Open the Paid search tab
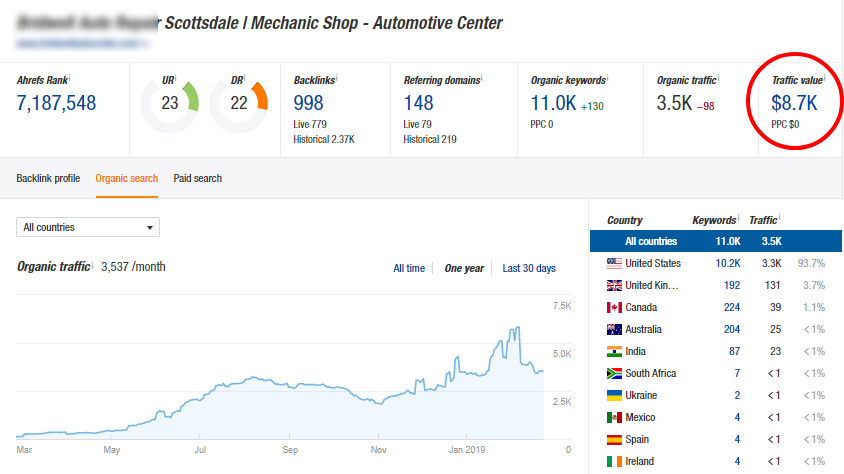The height and width of the screenshot is (474, 844). point(198,178)
